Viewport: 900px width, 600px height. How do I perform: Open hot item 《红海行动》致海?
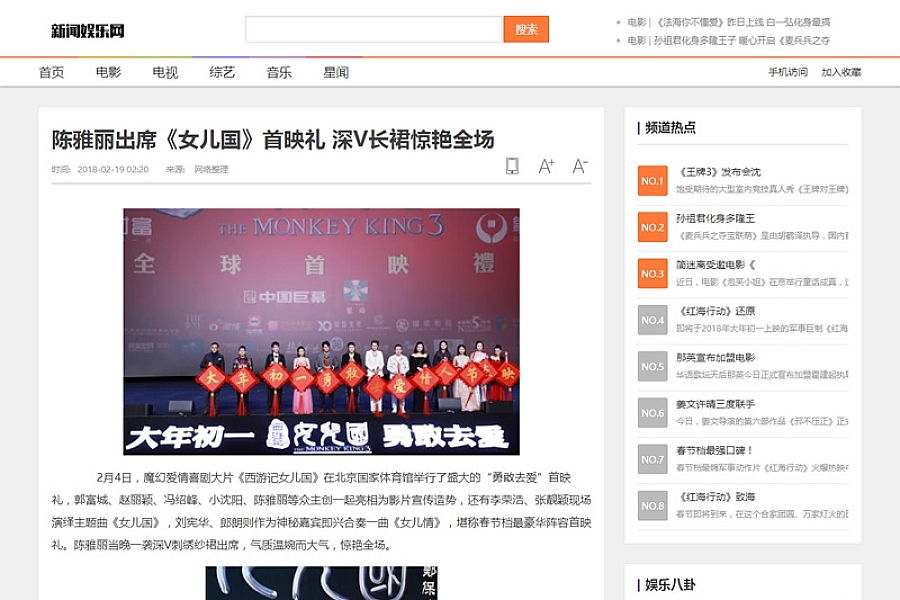[x=716, y=497]
